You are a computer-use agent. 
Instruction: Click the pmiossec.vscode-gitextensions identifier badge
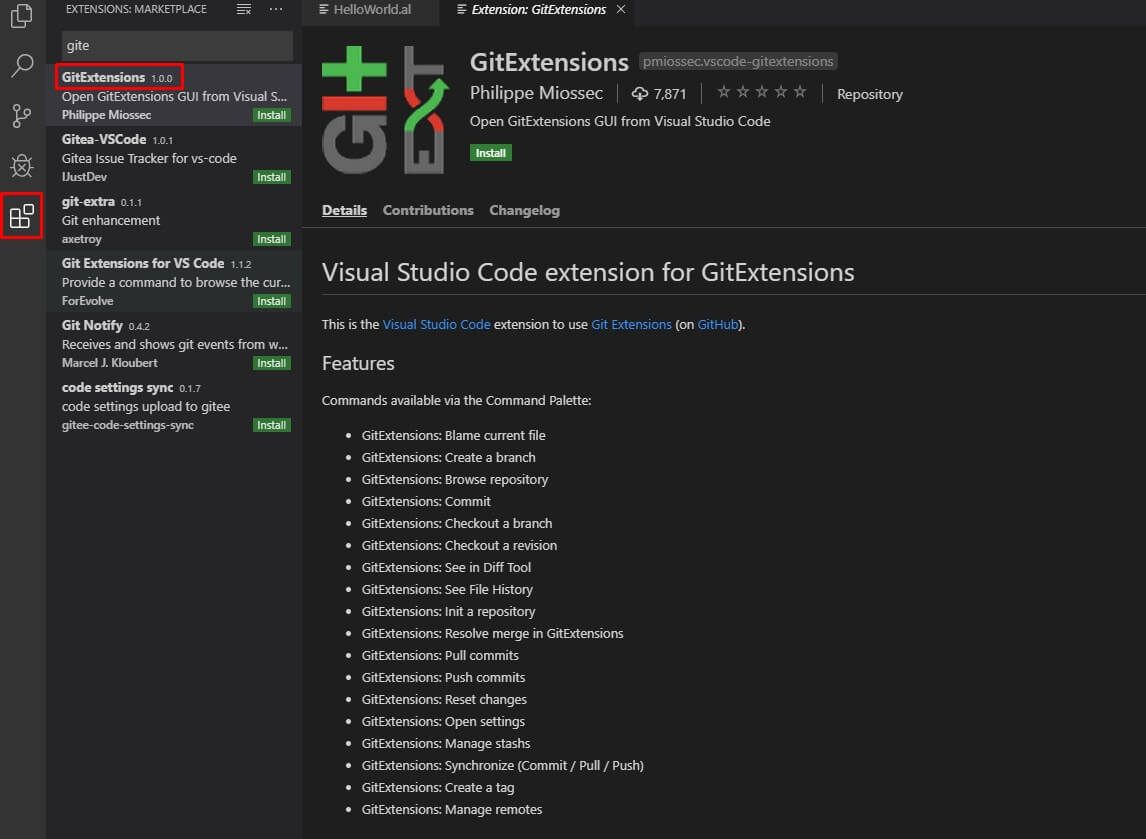738,61
